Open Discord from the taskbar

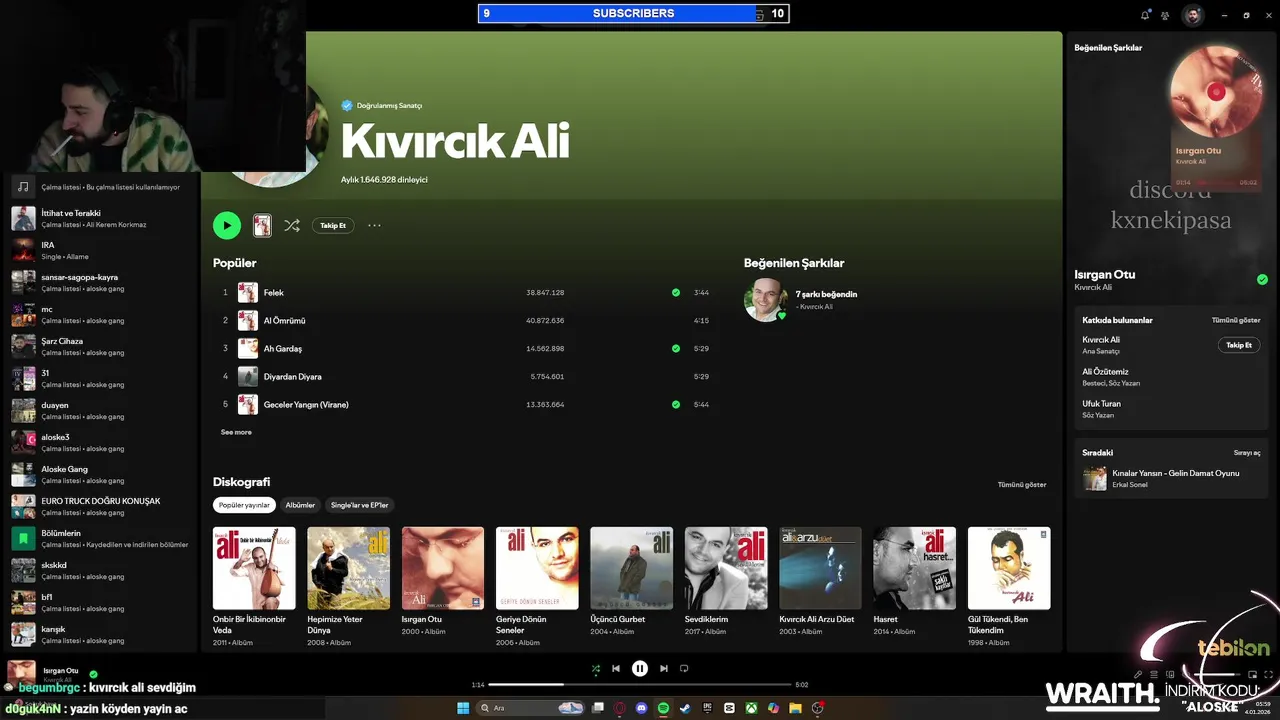click(x=642, y=708)
